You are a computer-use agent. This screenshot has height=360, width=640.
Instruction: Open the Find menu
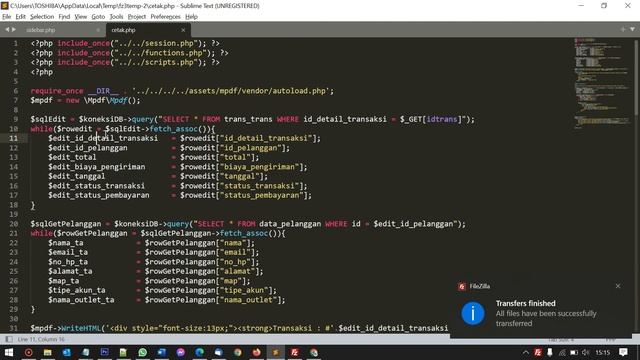tap(64, 17)
